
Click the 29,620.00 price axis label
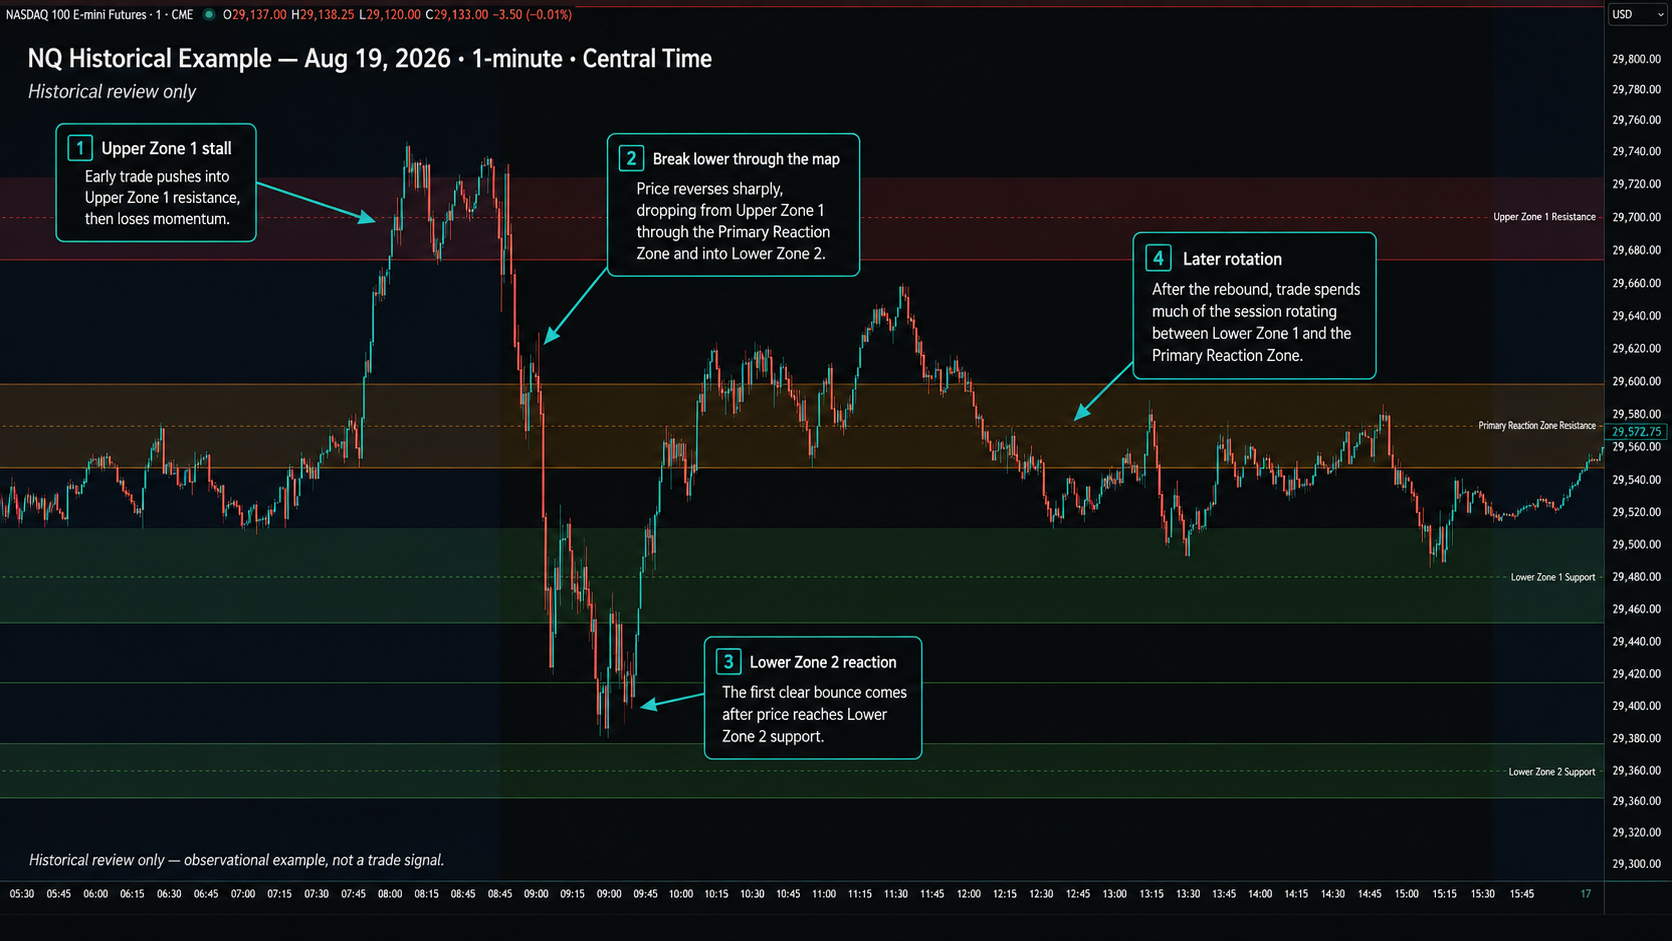[1636, 349]
